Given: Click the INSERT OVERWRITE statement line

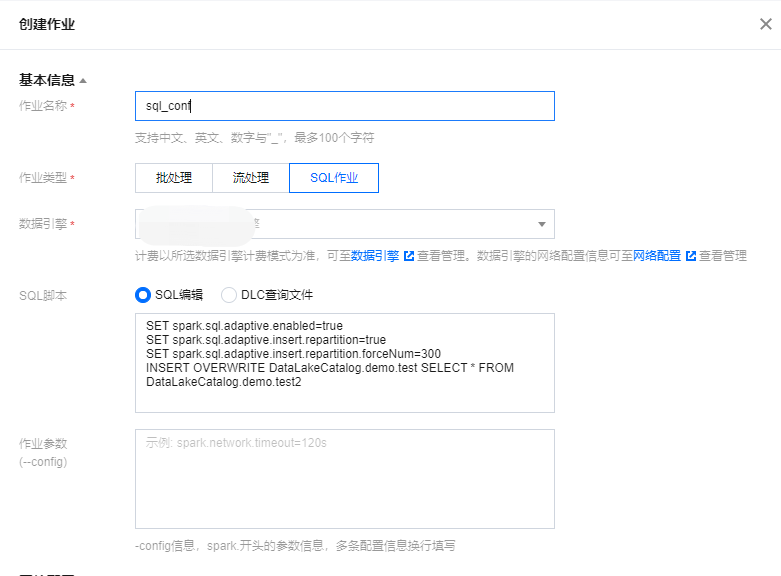Looking at the screenshot, I should click(x=330, y=368).
